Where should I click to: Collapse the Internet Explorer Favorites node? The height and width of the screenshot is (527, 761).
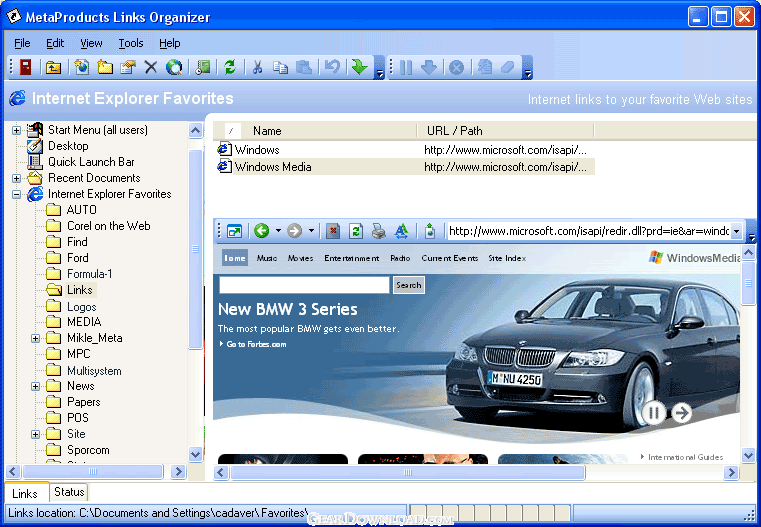point(17,194)
